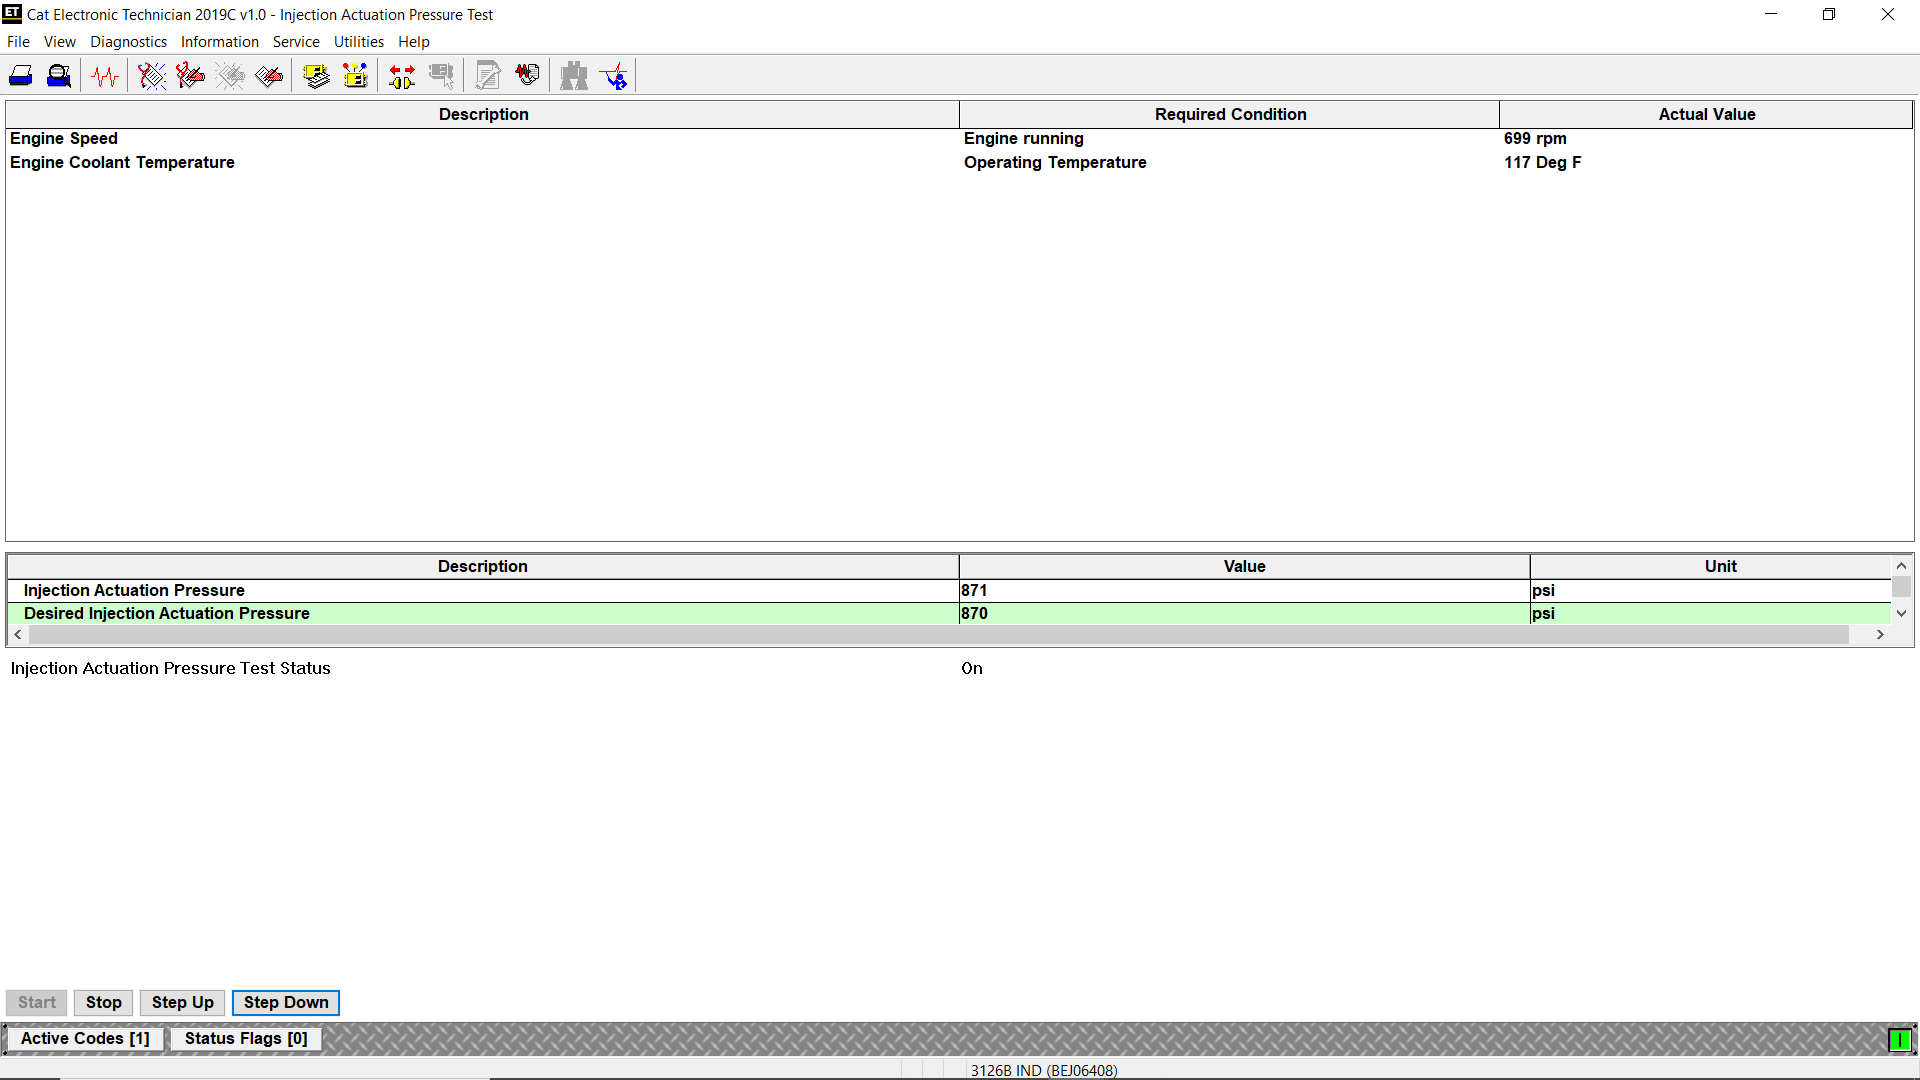This screenshot has width=1920, height=1080.
Task: Open the Service menu
Action: coord(296,42)
